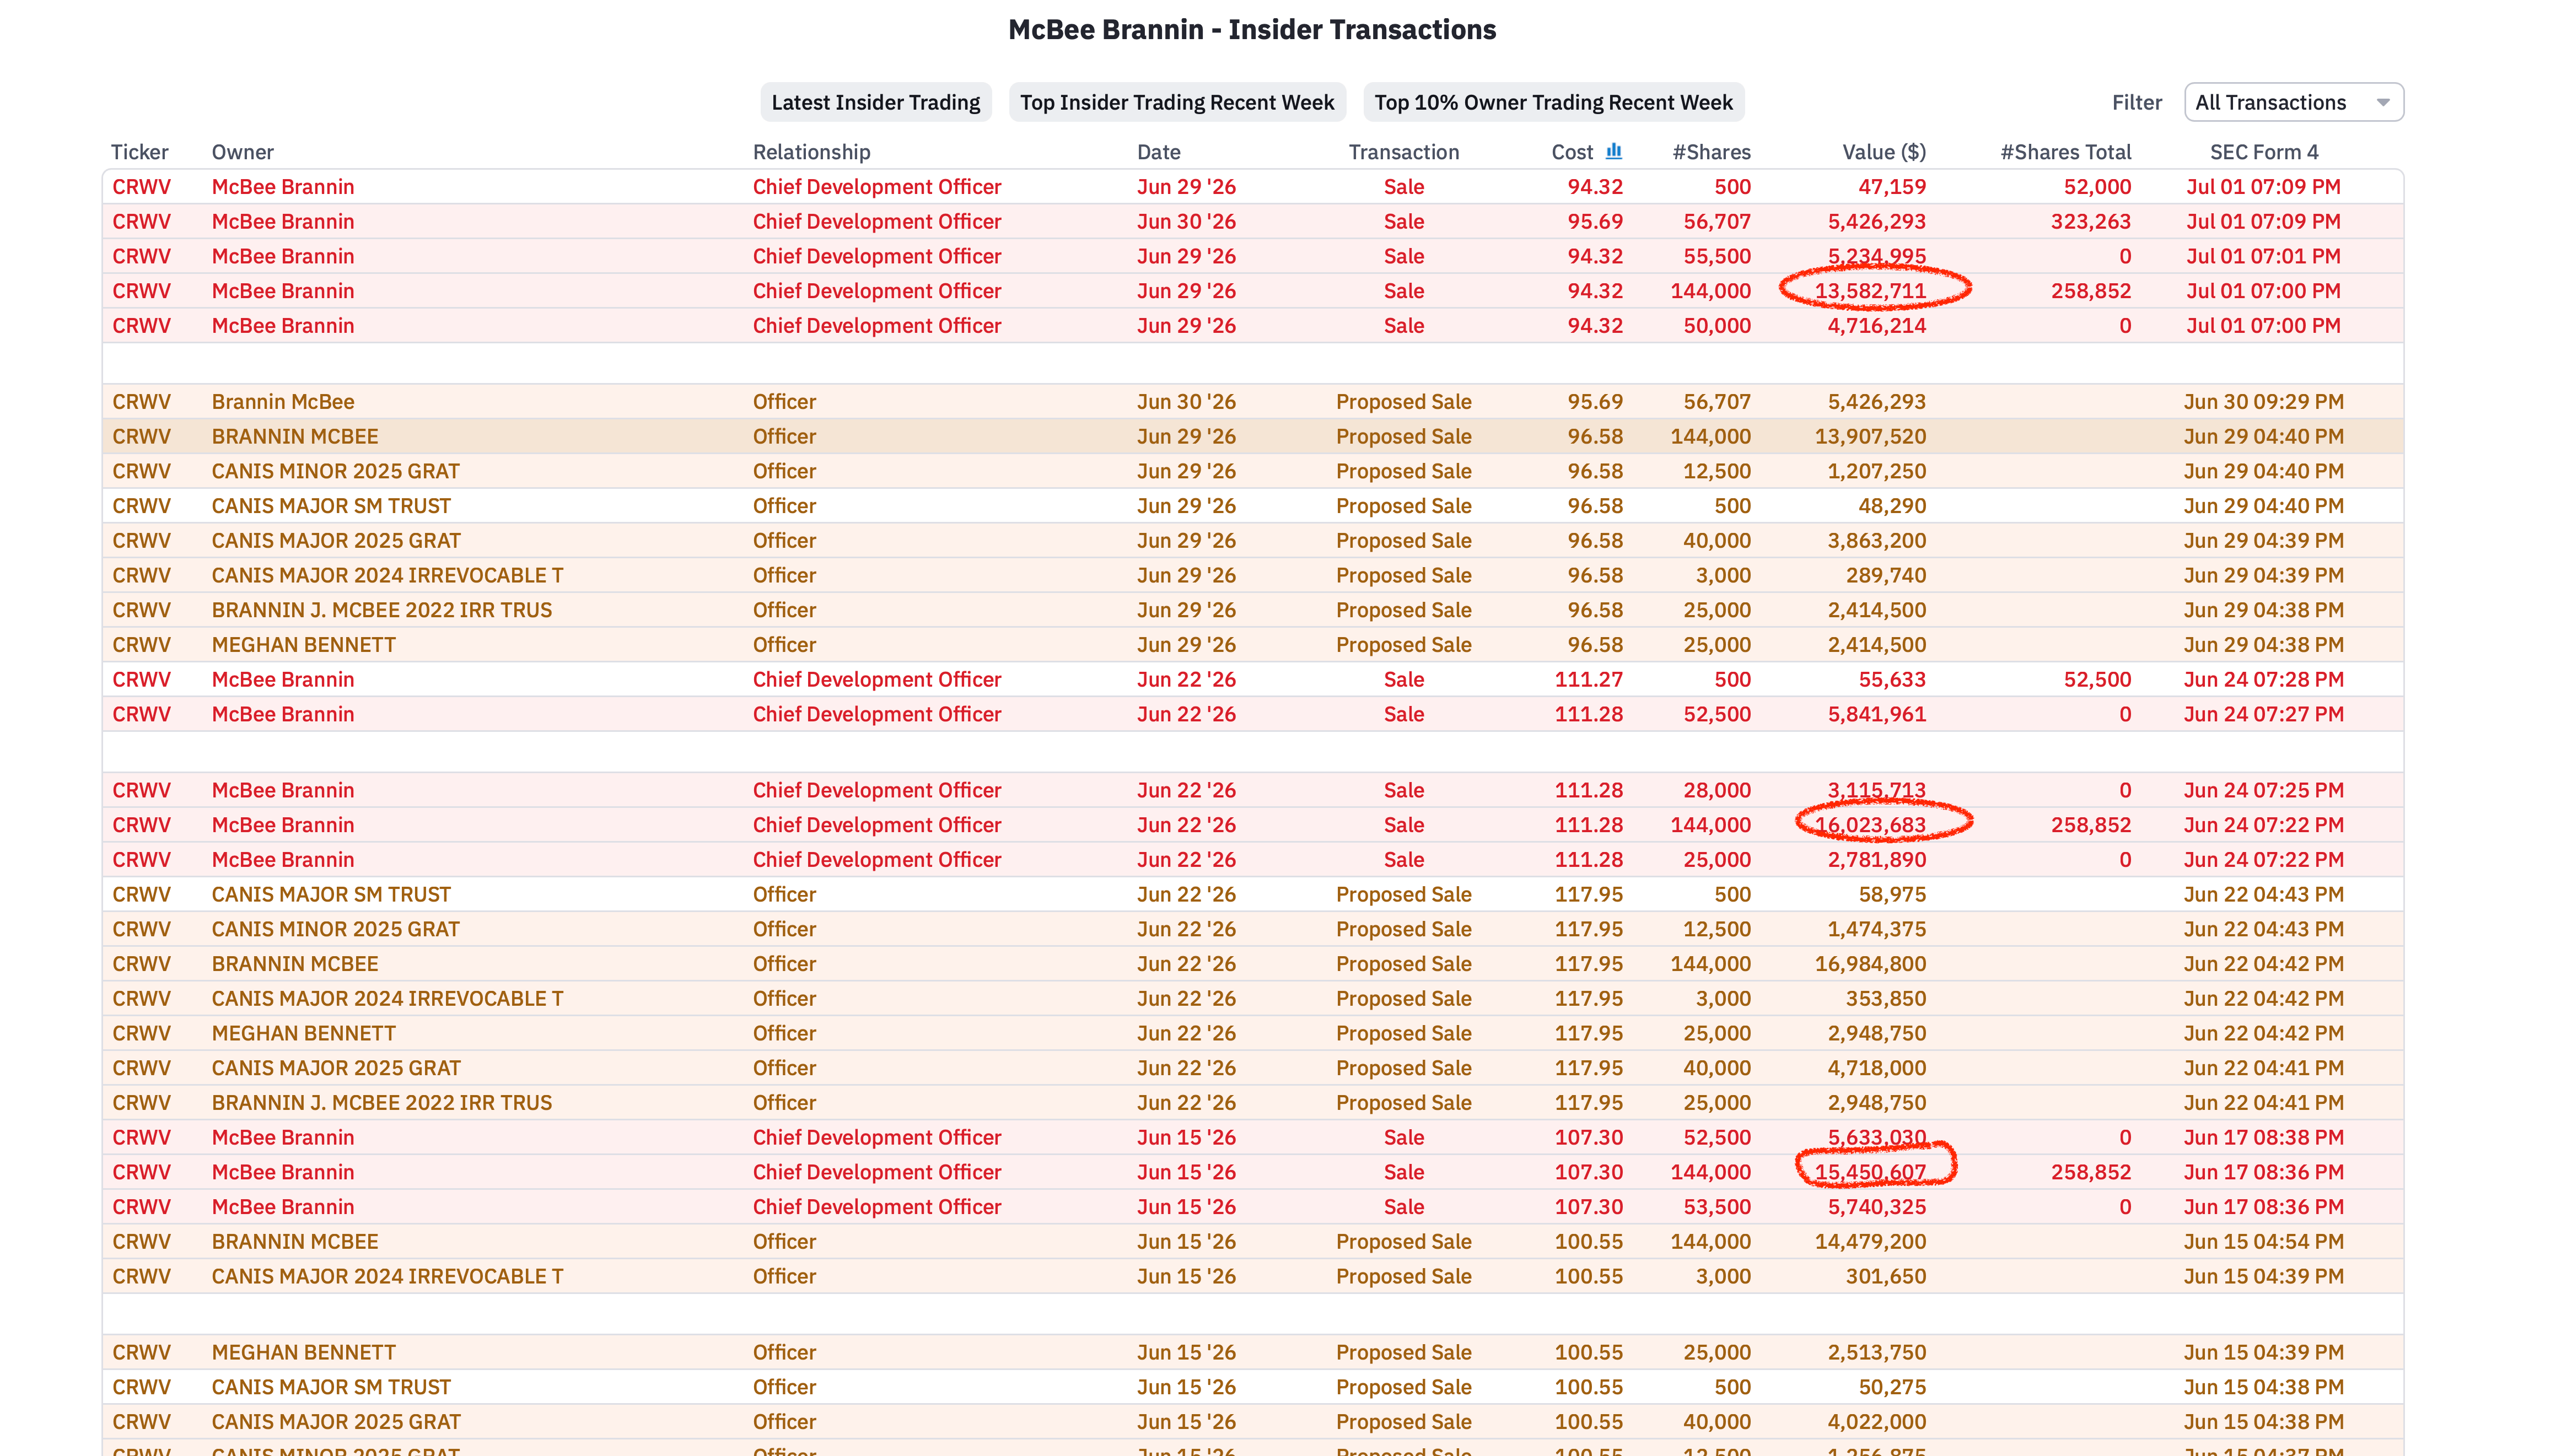
Task: Click the Jun 24 07:28 PM filing link
Action: [2263, 680]
